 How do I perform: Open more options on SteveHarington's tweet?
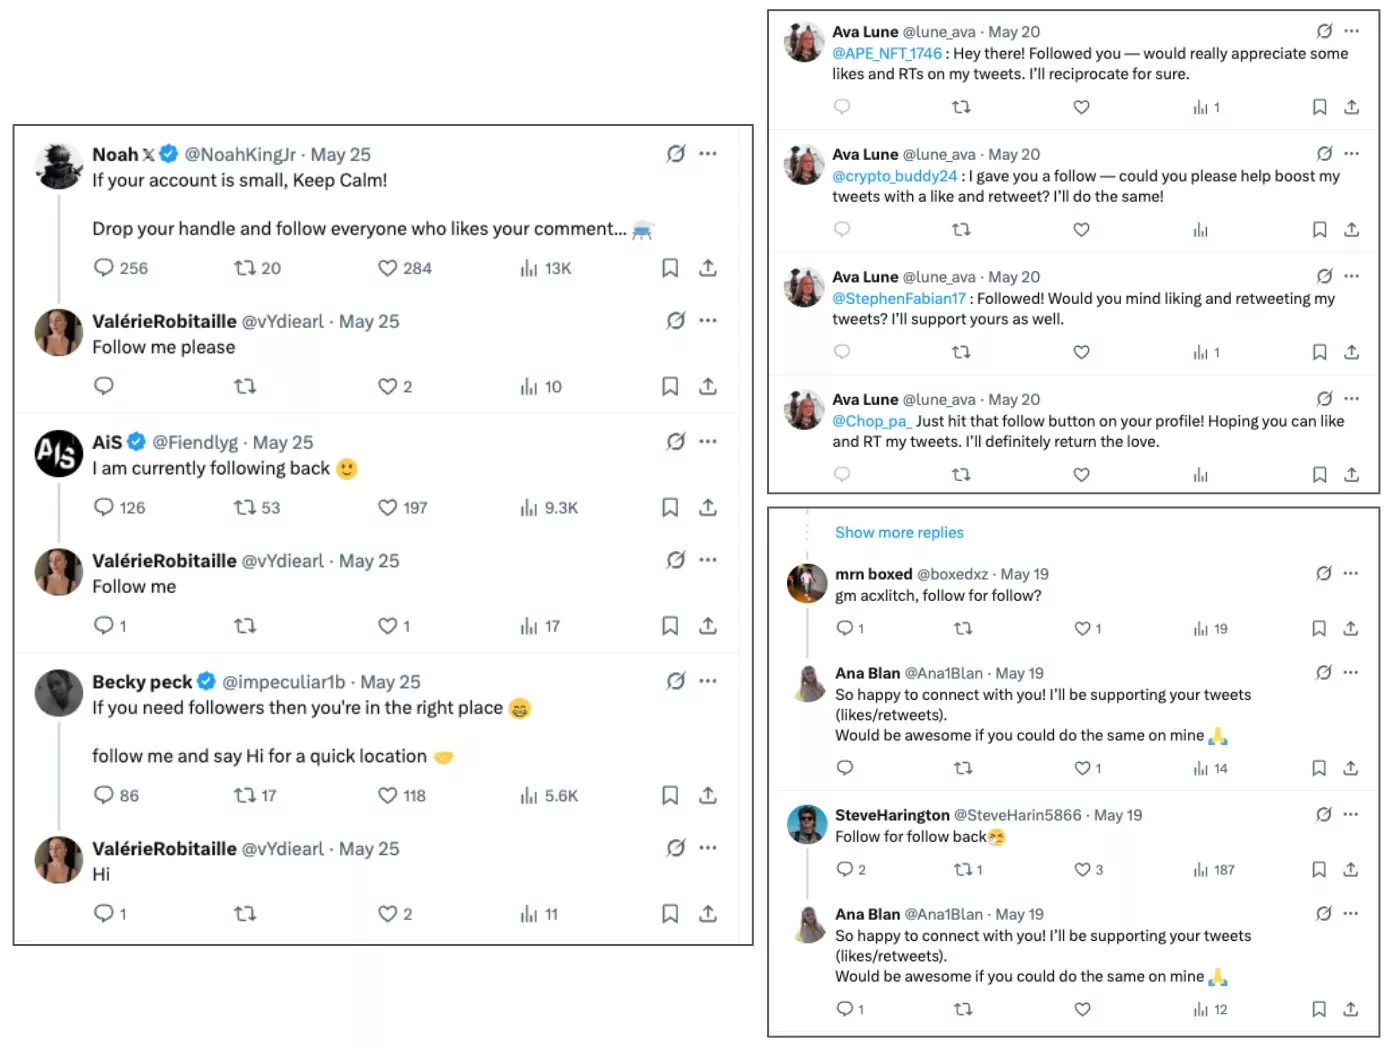[x=1351, y=814]
